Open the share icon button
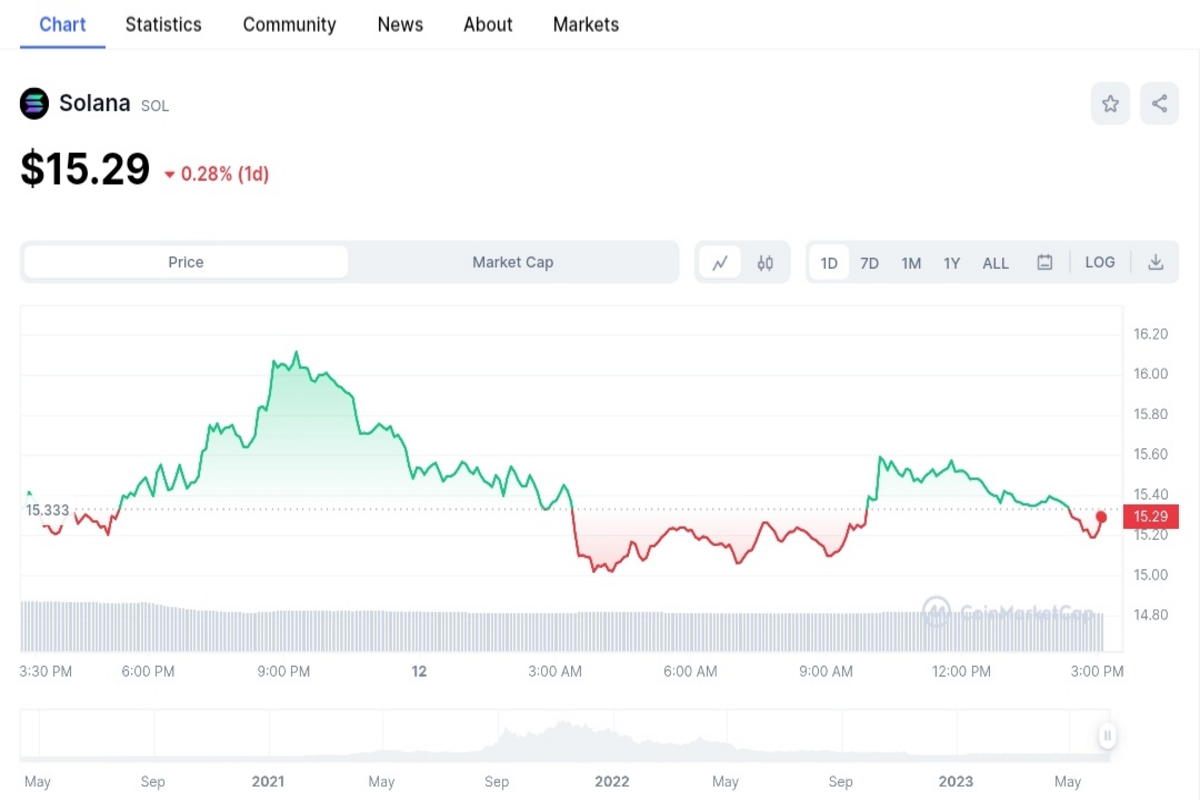The width and height of the screenshot is (1200, 800). click(x=1159, y=104)
